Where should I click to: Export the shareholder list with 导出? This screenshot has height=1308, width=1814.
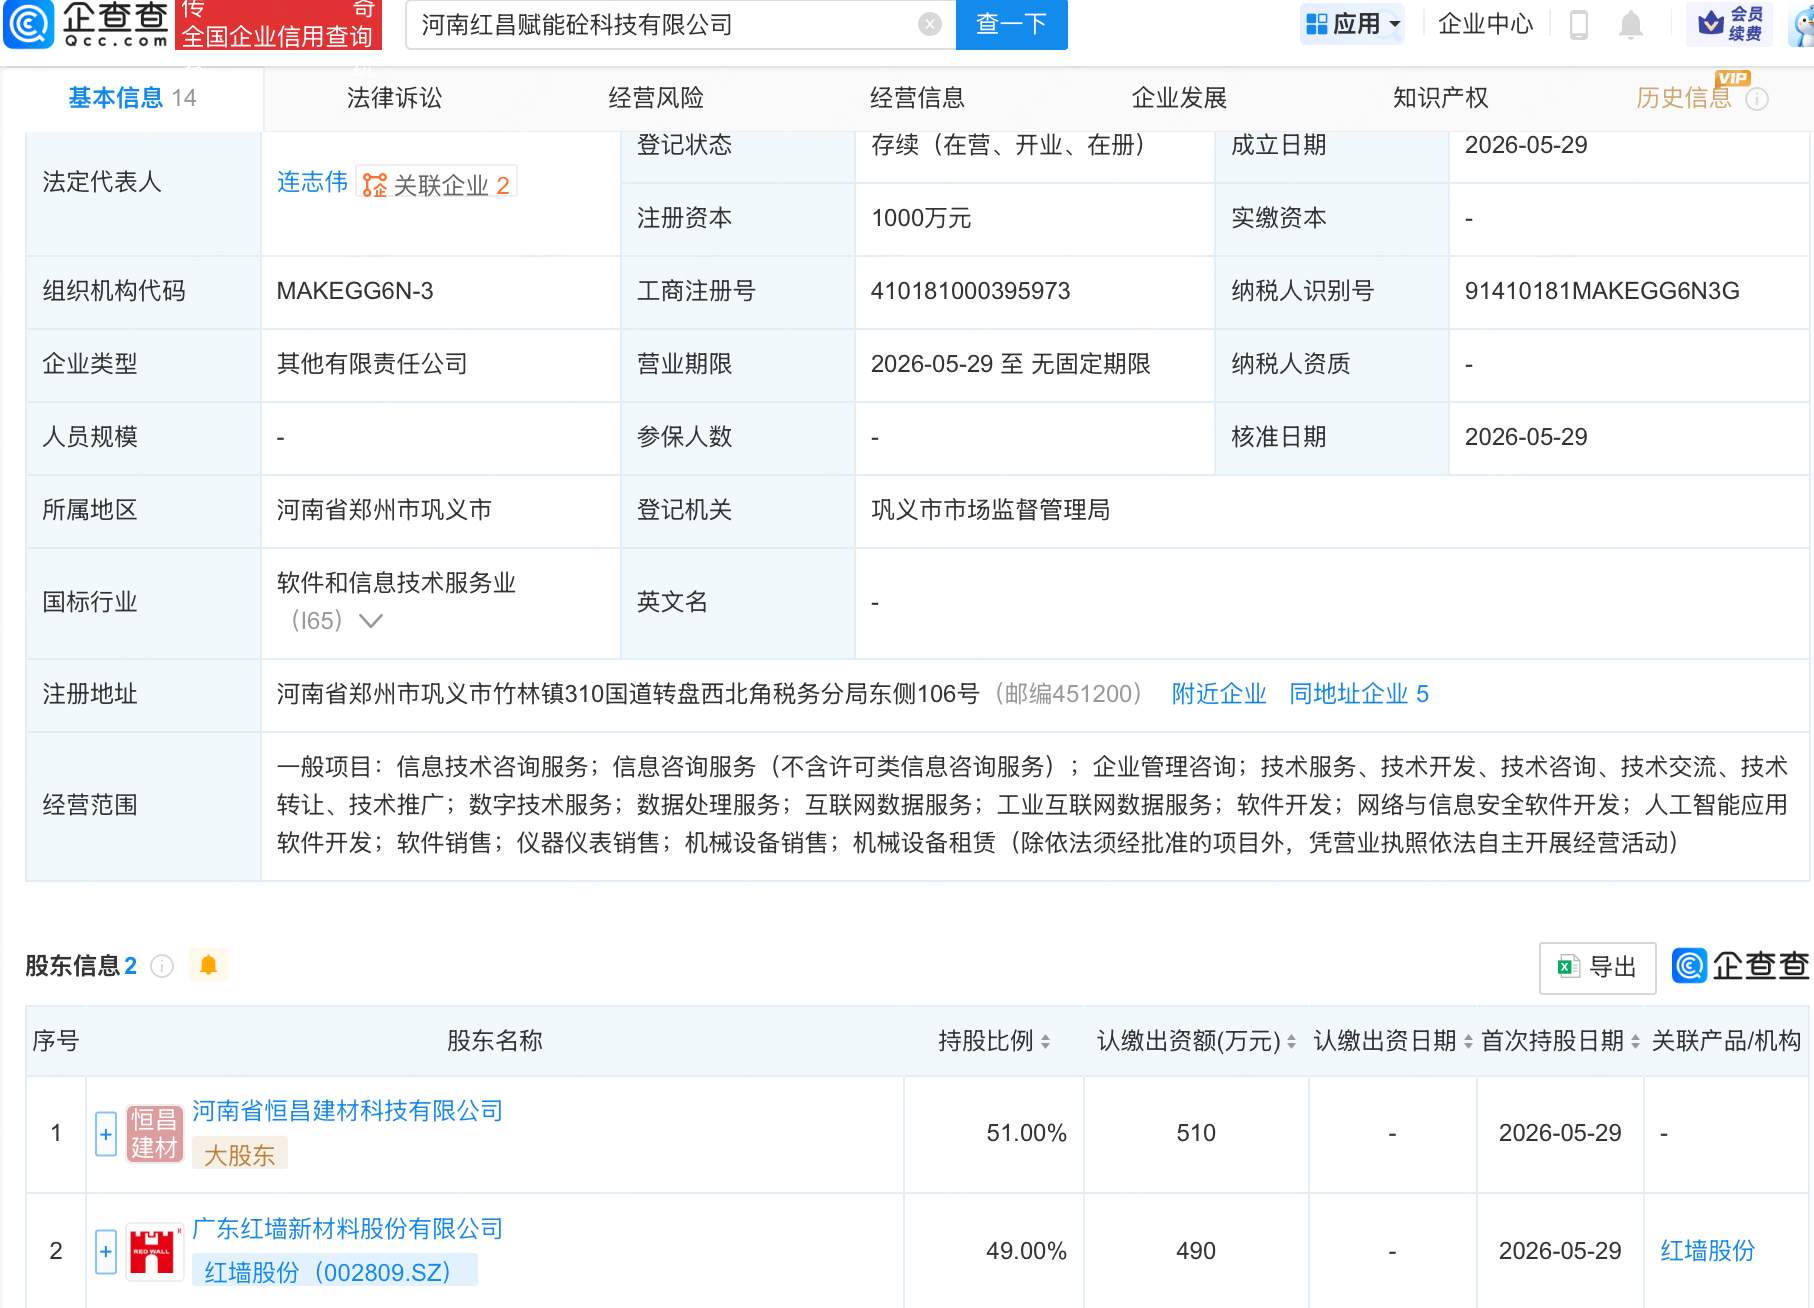click(x=1597, y=967)
